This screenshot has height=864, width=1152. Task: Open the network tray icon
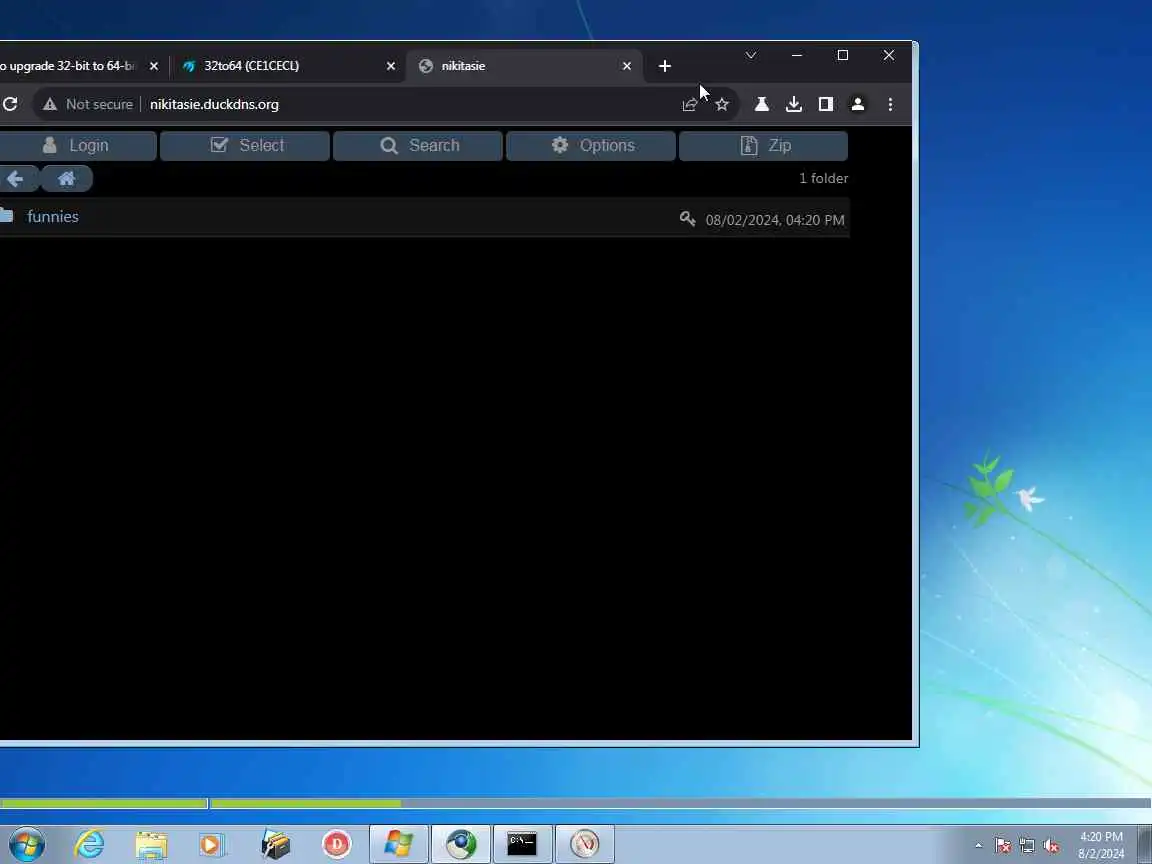[1027, 846]
